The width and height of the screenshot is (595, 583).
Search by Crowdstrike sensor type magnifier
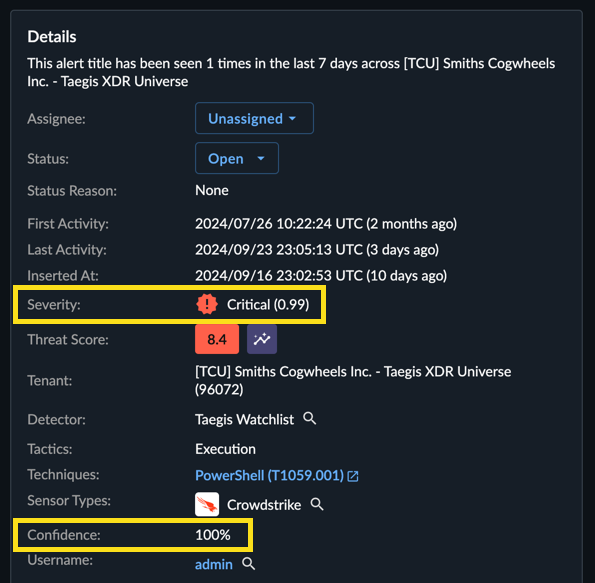click(x=317, y=504)
